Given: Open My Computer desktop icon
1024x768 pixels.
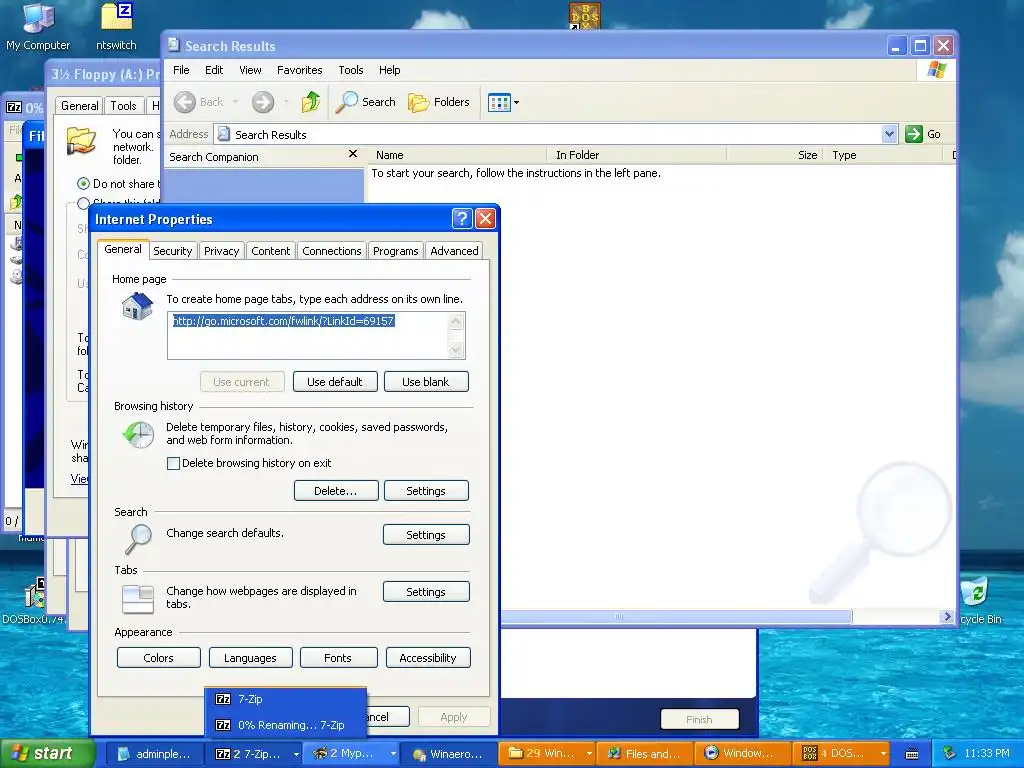Looking at the screenshot, I should coord(37,26).
